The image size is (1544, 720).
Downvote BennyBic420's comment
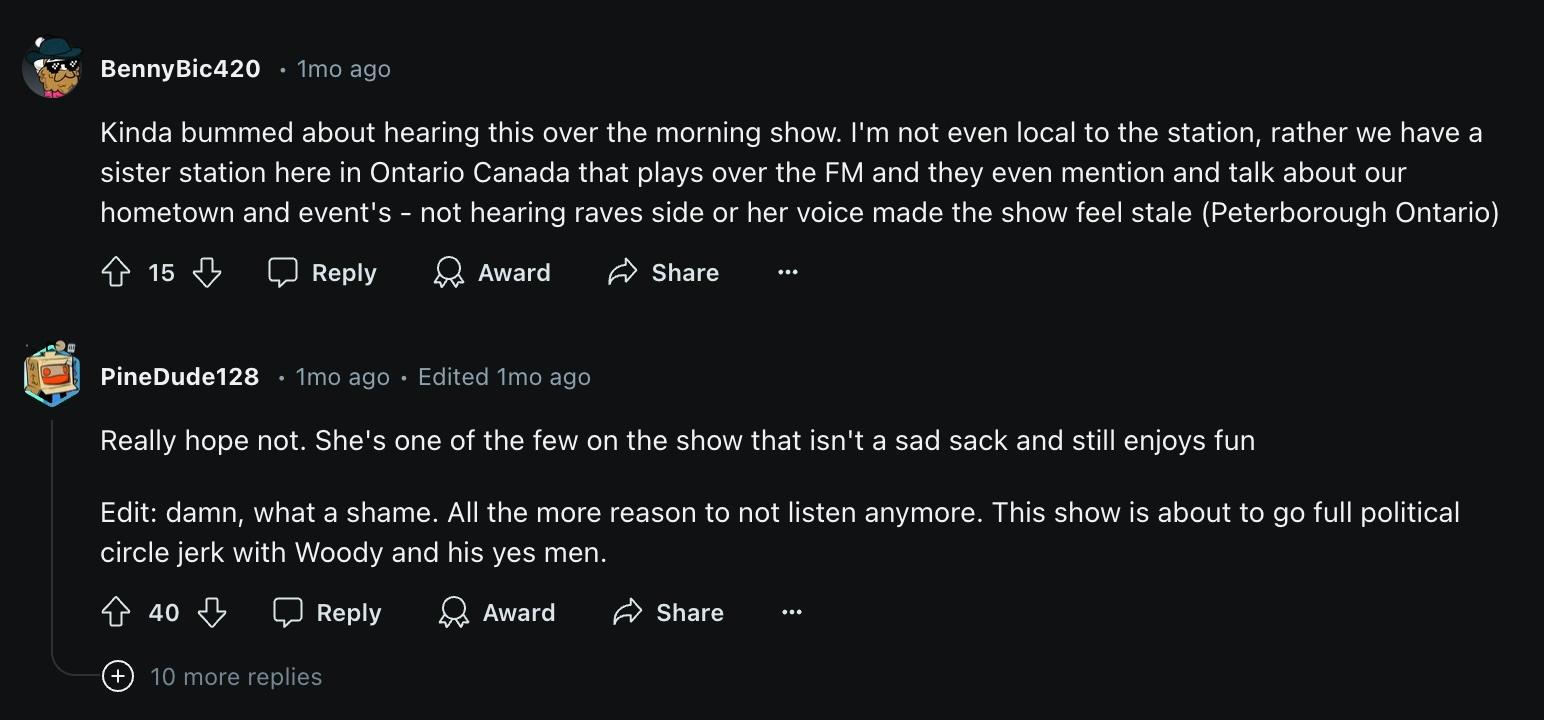click(x=207, y=272)
